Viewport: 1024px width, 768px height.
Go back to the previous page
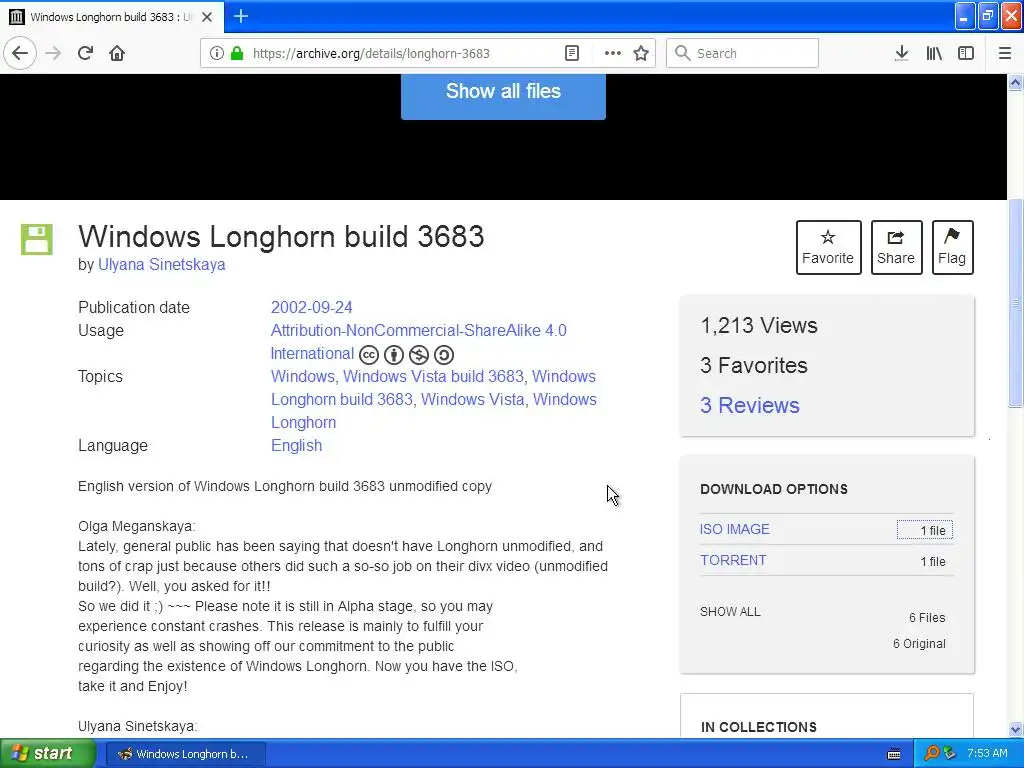[x=20, y=53]
